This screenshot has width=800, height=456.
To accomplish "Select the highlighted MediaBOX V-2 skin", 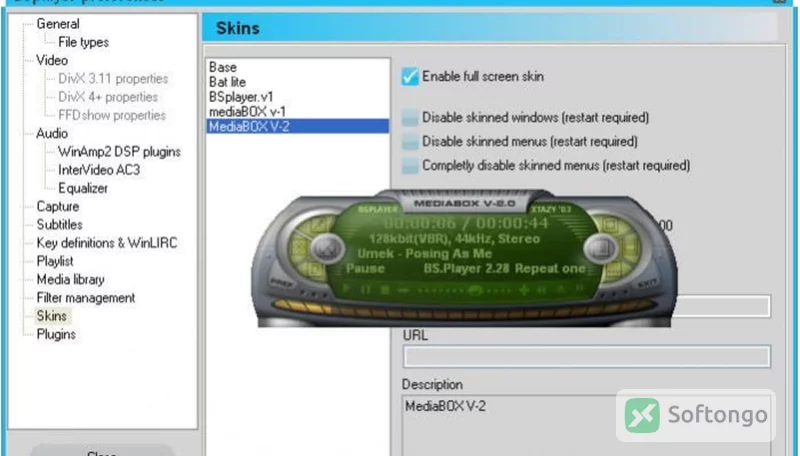I will [297, 126].
